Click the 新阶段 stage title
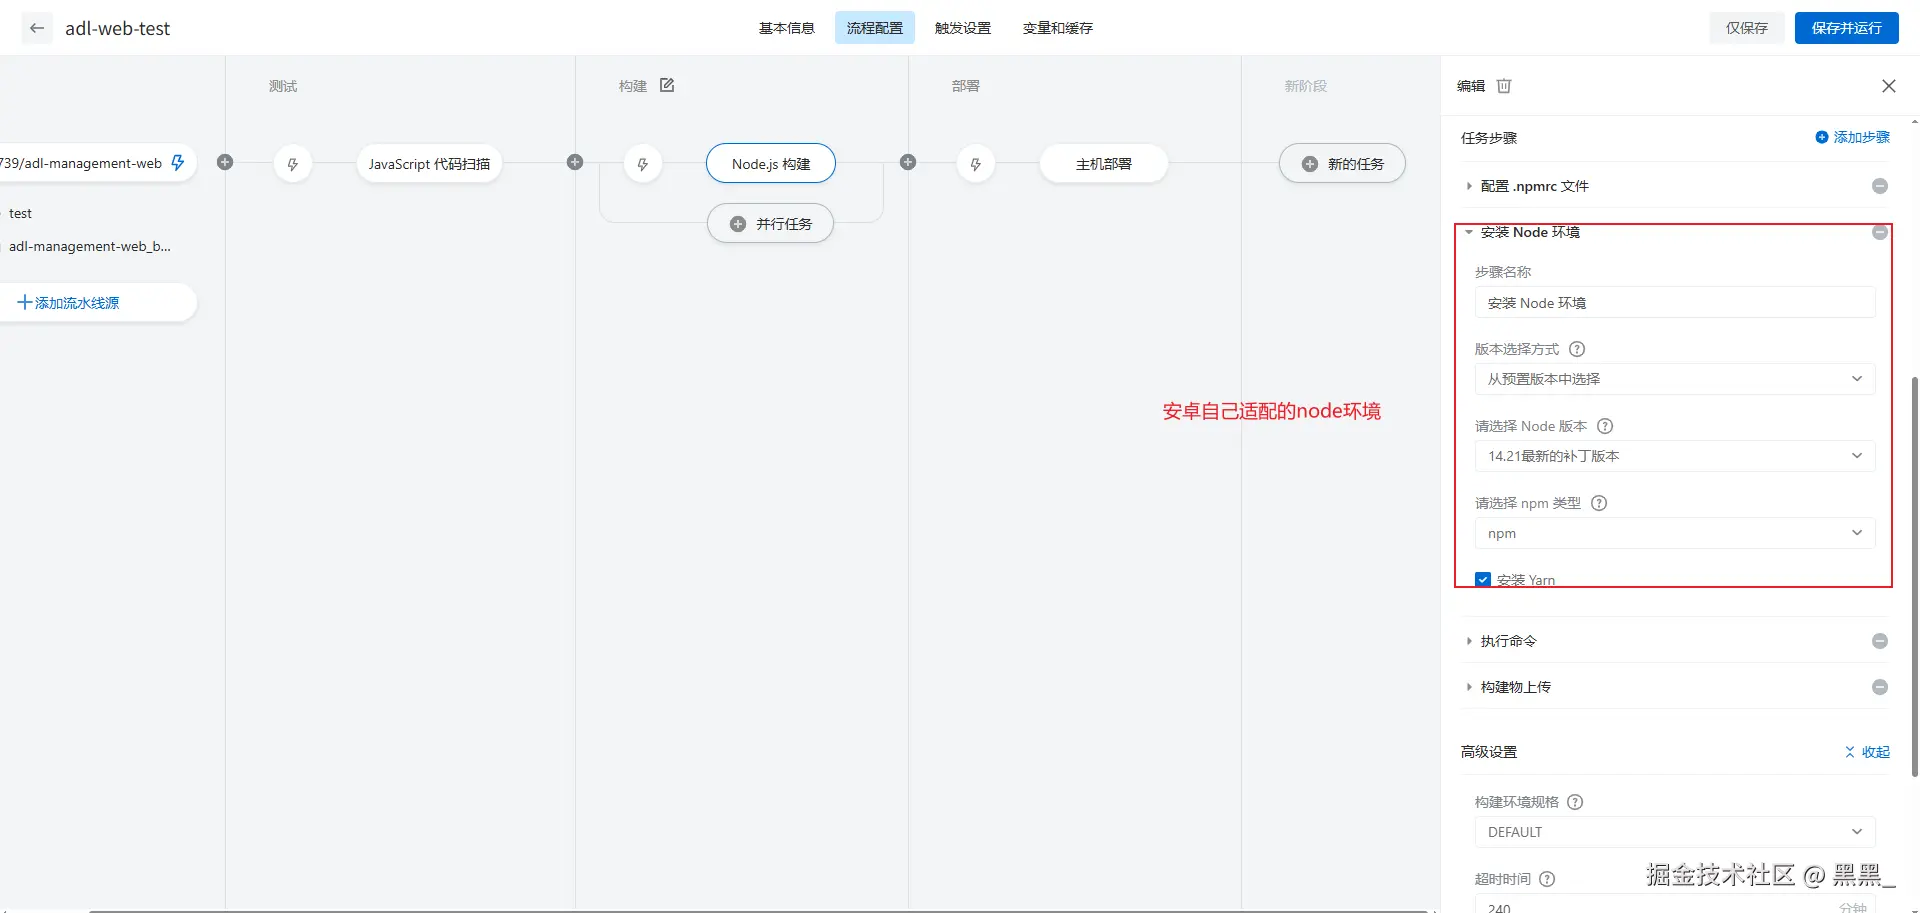 coord(1306,86)
